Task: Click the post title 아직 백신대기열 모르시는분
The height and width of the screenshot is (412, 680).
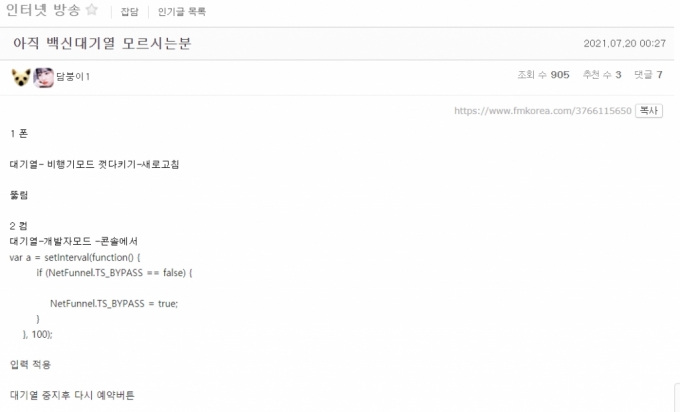Action: click(x=102, y=43)
